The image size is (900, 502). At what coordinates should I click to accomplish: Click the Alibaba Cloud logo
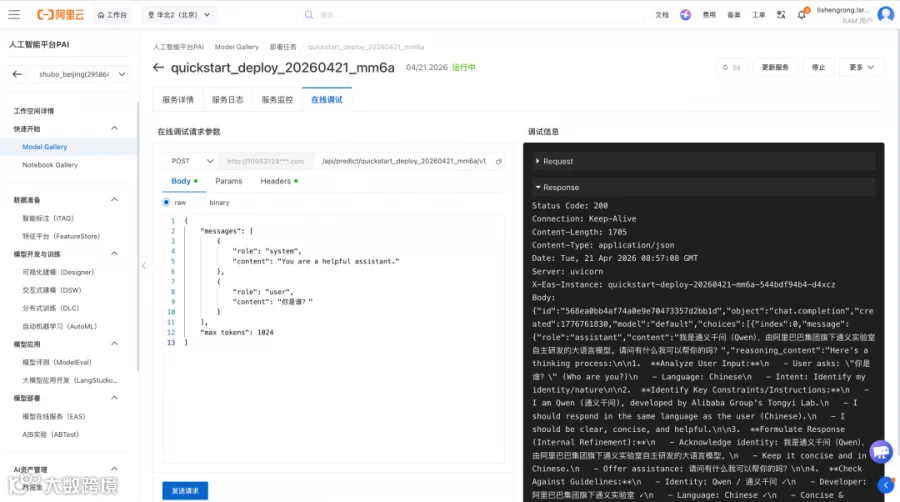click(x=60, y=15)
